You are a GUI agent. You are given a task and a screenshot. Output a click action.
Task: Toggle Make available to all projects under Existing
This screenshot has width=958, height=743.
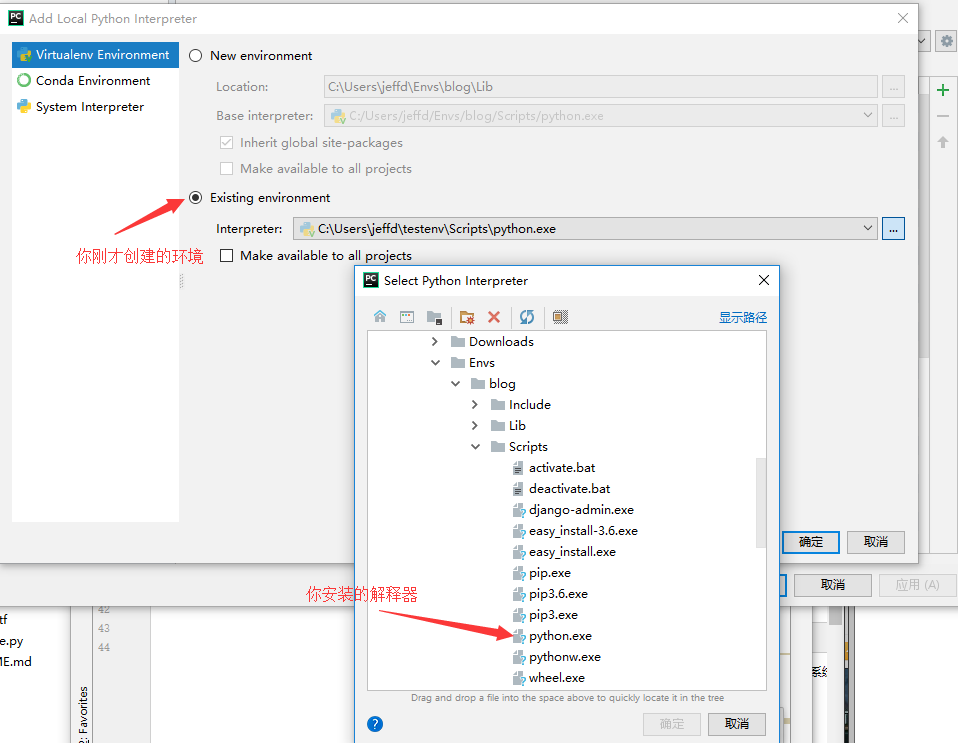pos(227,255)
